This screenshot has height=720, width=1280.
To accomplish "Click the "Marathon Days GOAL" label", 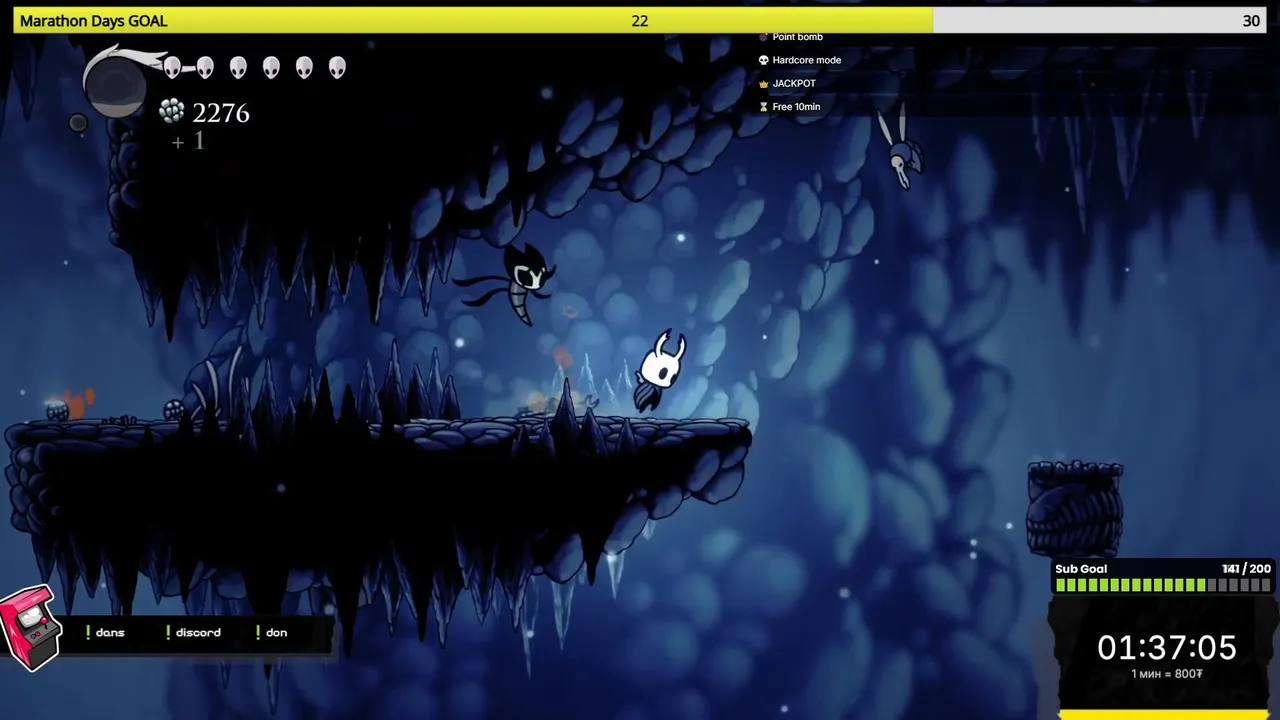I will tap(94, 21).
